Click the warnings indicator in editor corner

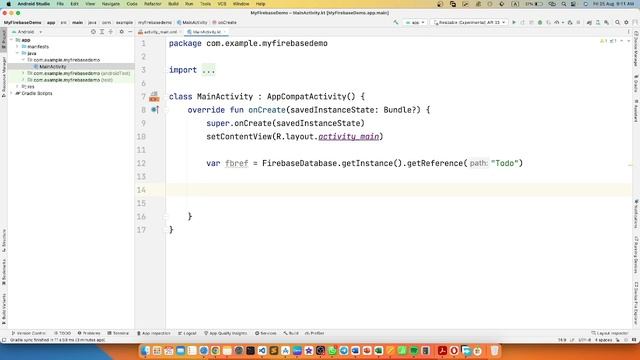point(608,41)
